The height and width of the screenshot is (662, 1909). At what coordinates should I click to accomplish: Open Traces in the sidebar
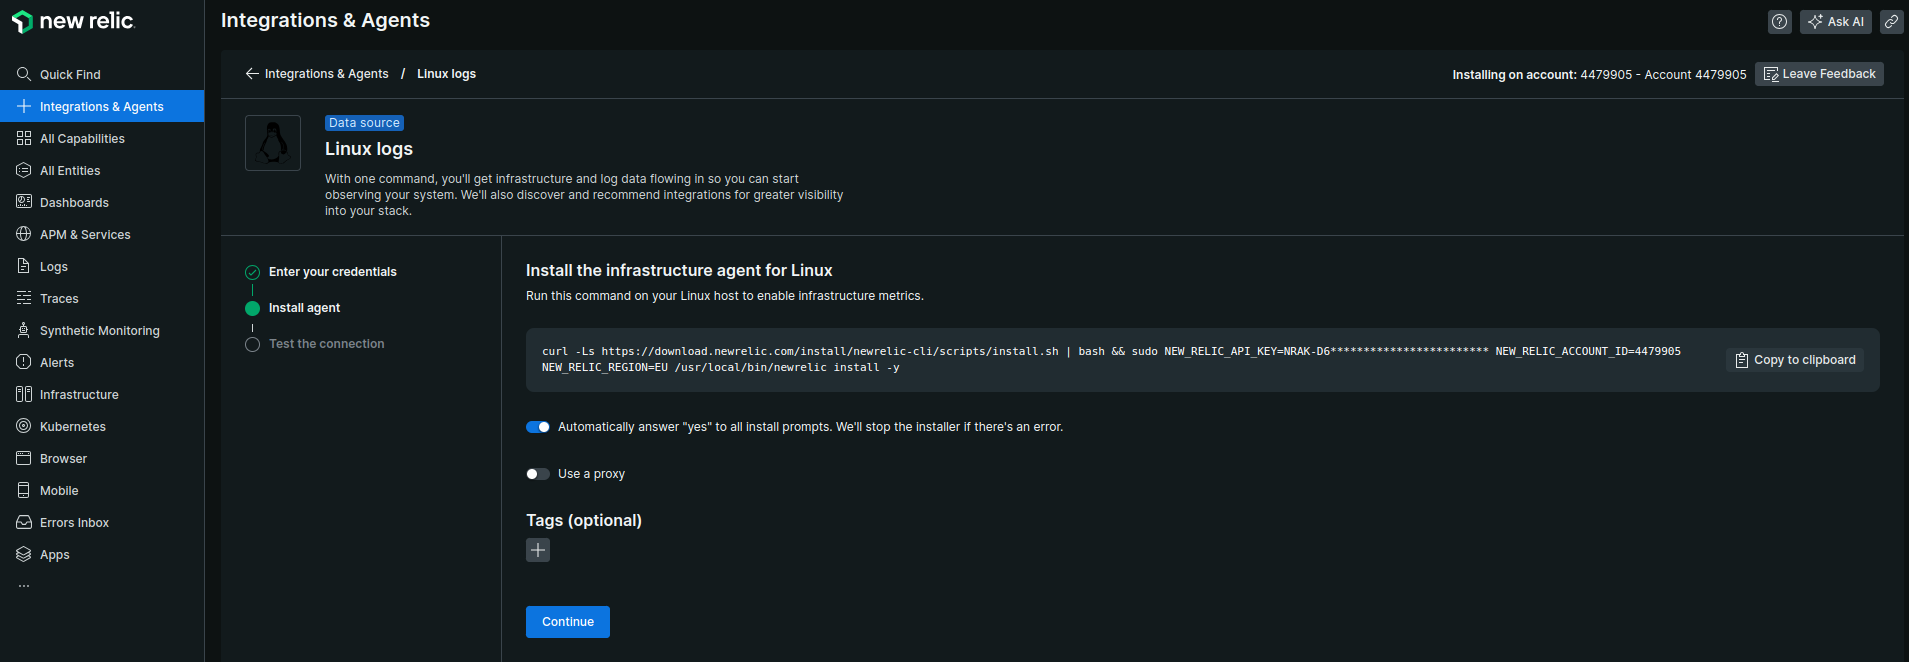(102, 298)
